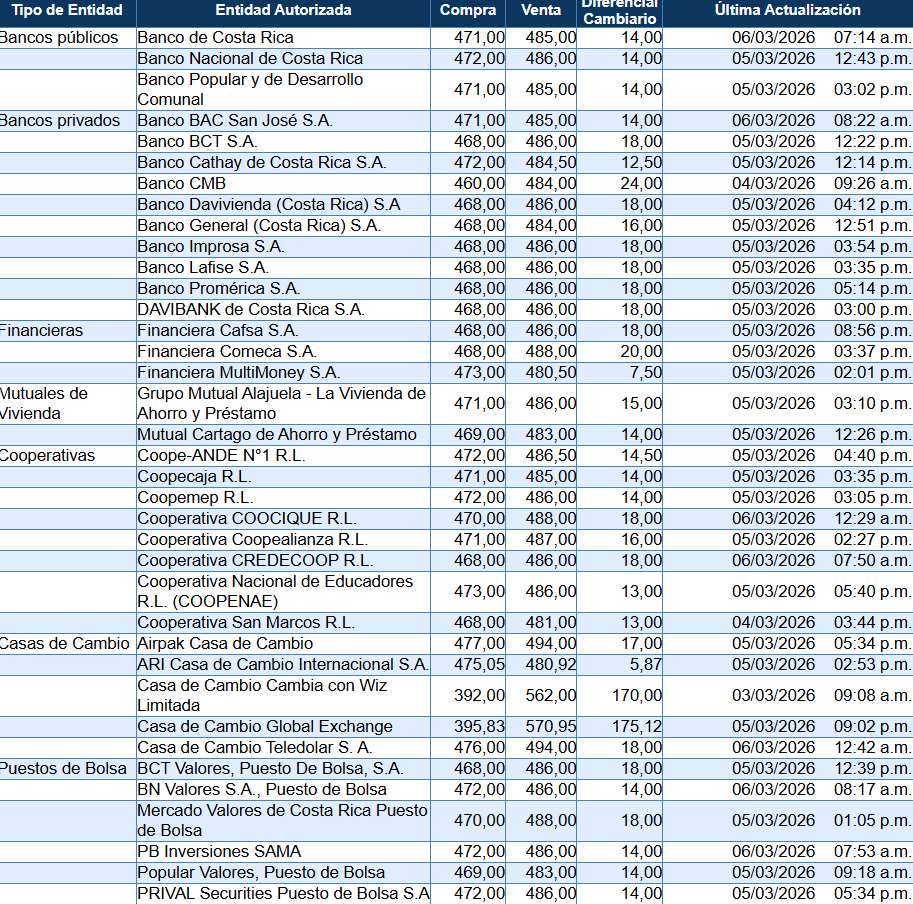Select the Banco CMB row name
Viewport: 913px width, 904px height.
tap(181, 183)
